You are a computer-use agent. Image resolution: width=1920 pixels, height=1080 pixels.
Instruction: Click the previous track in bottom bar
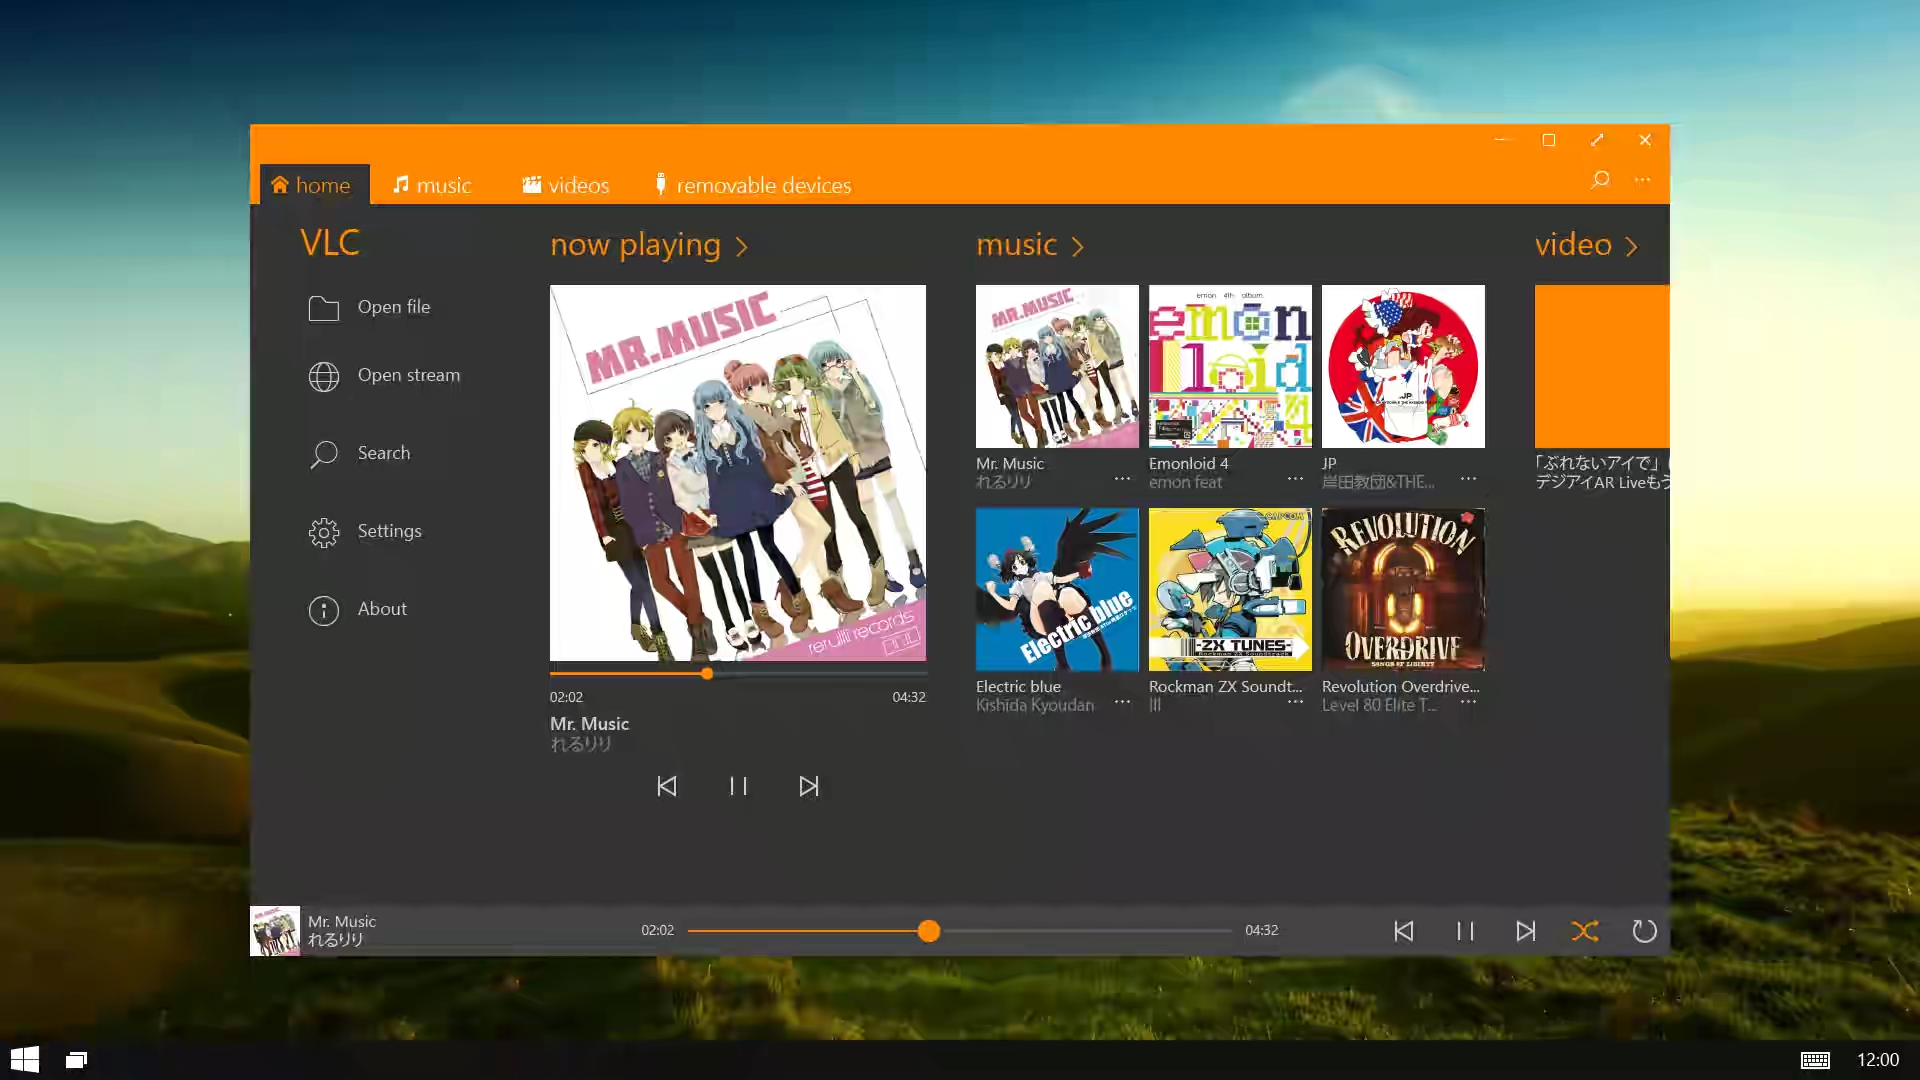tap(1403, 930)
